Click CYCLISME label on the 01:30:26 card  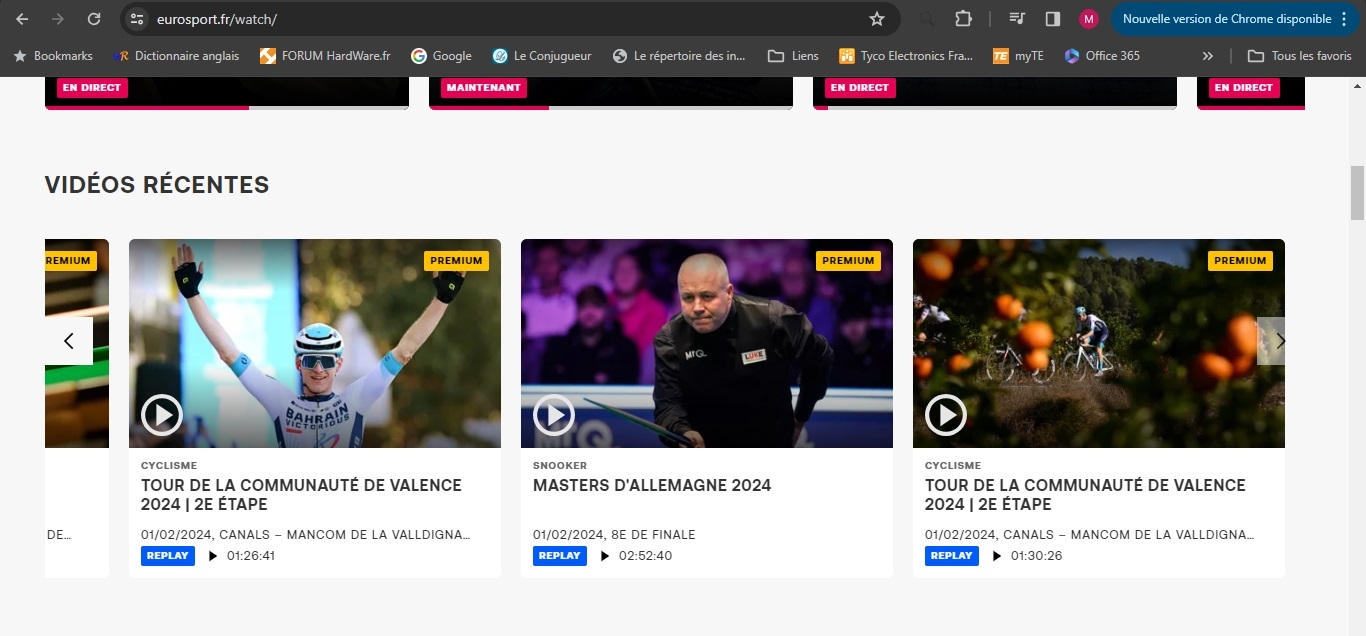tap(953, 466)
